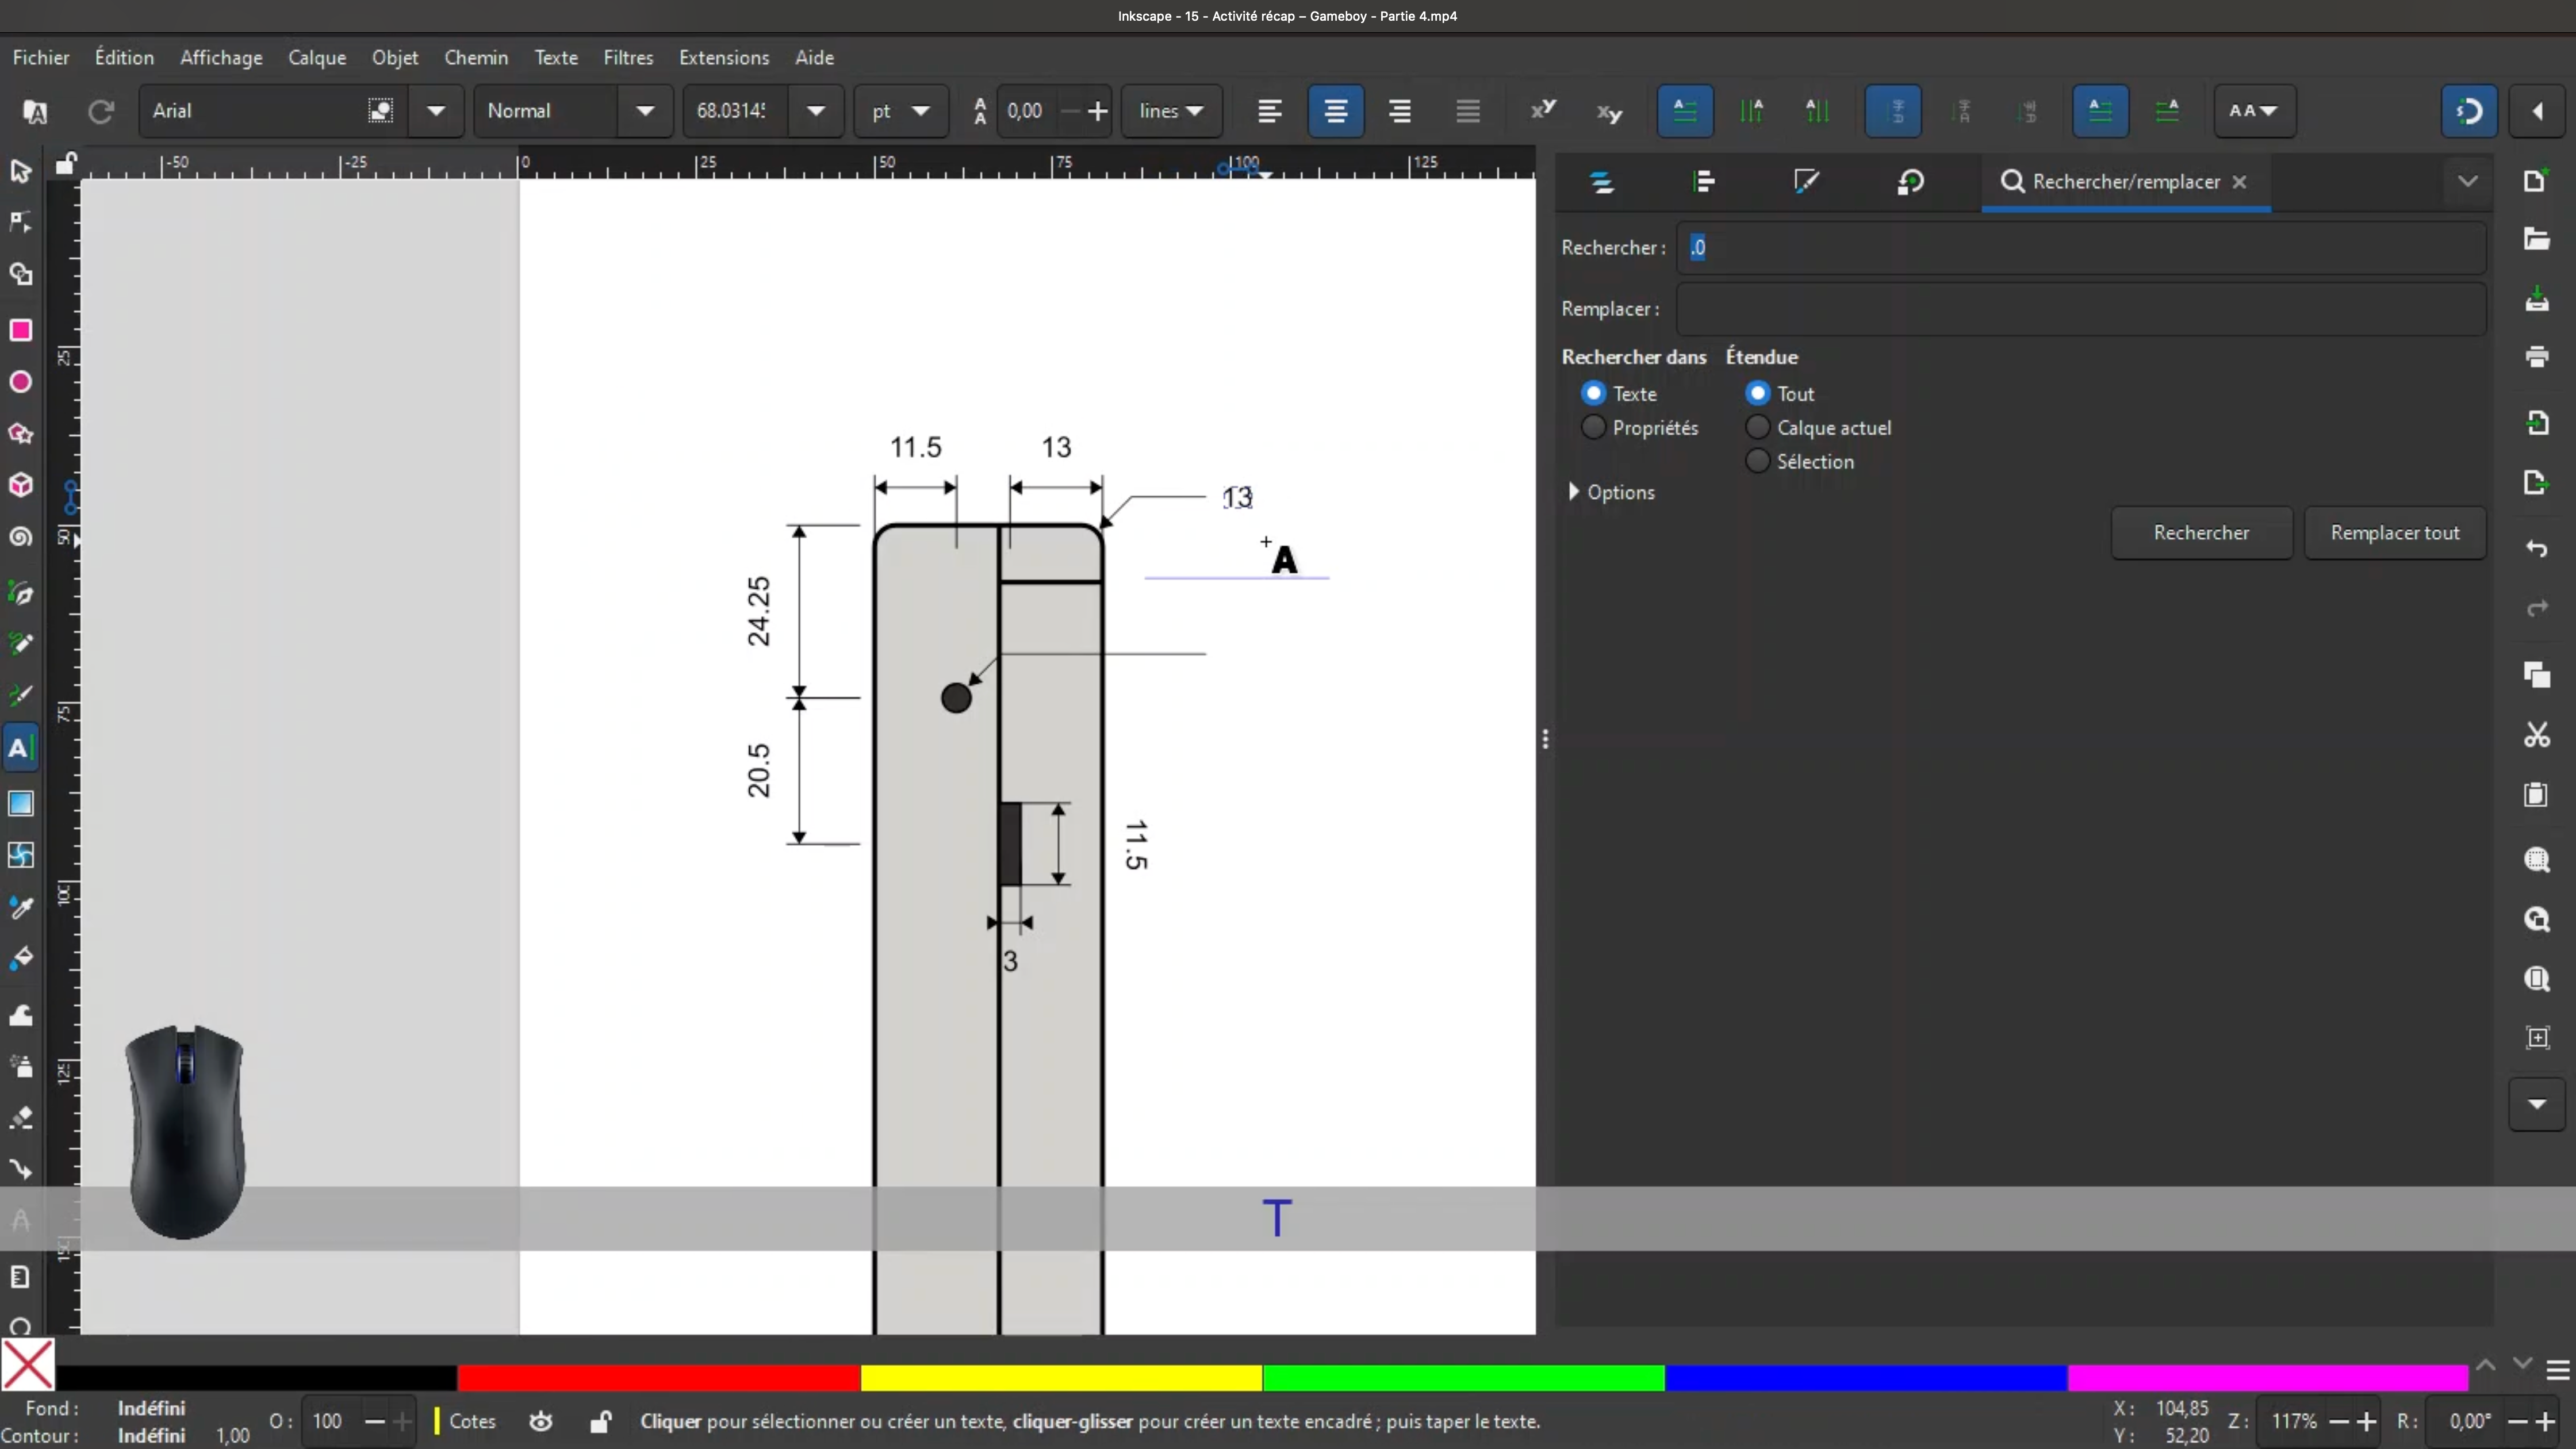This screenshot has width=2576, height=1449.
Task: Click the Cut scissors icon
Action: [x=2536, y=736]
